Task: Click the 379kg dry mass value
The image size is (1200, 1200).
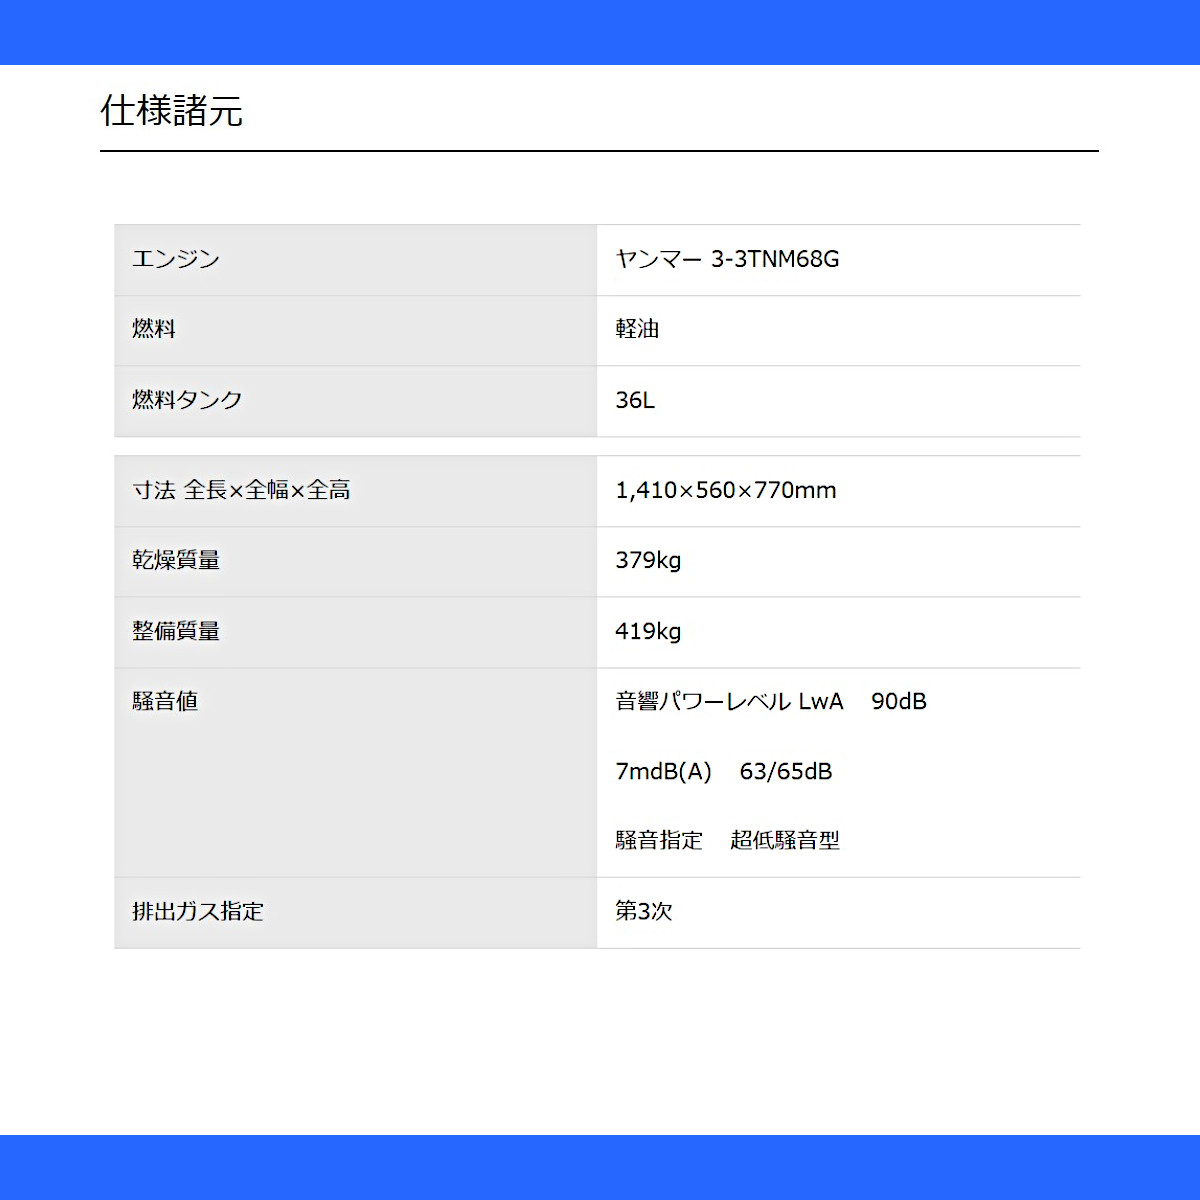Action: [648, 560]
